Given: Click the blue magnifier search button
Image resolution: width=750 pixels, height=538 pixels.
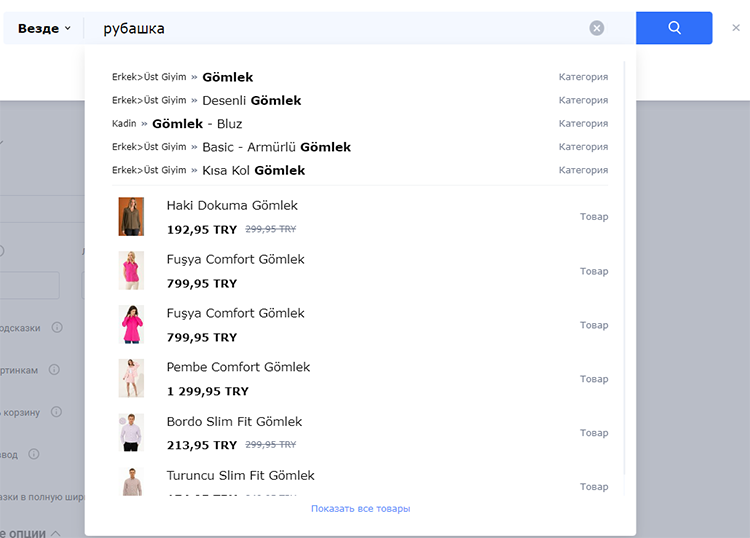Looking at the screenshot, I should (x=674, y=28).
